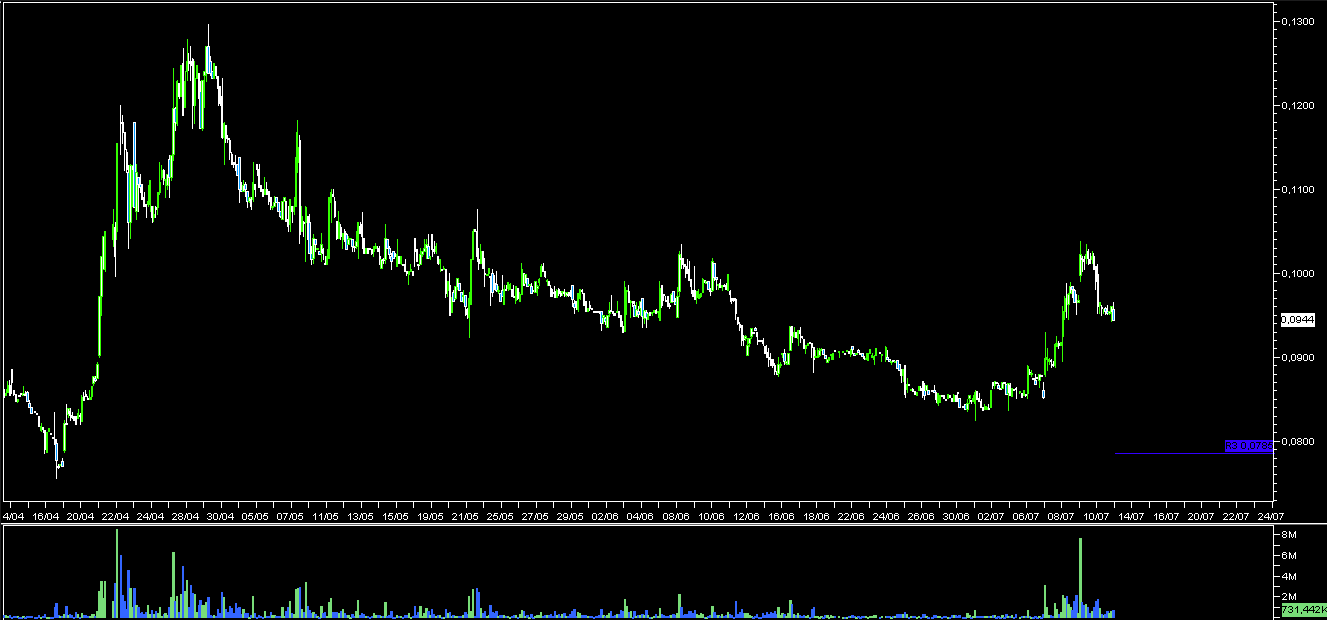The width and height of the screenshot is (1327, 620).
Task: Click the 27/05 date label
Action: pyautogui.click(x=535, y=517)
